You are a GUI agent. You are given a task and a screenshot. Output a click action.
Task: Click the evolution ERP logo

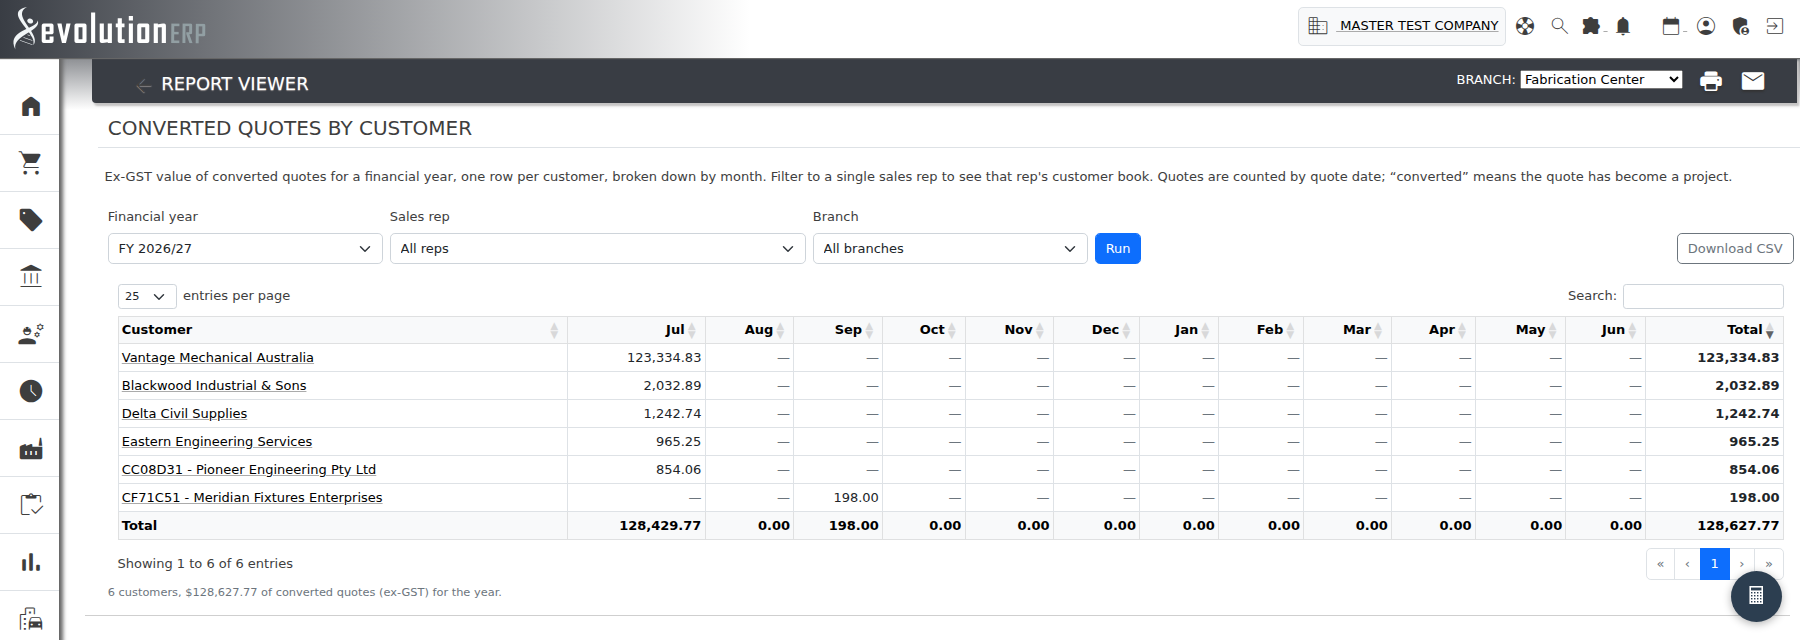[109, 28]
